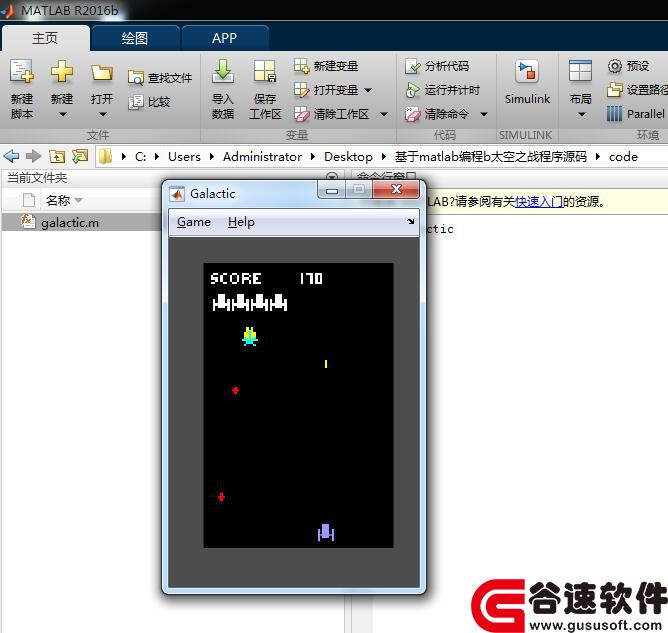668x633 pixels.
Task: Open the Game menu in Galactic
Action: point(194,222)
